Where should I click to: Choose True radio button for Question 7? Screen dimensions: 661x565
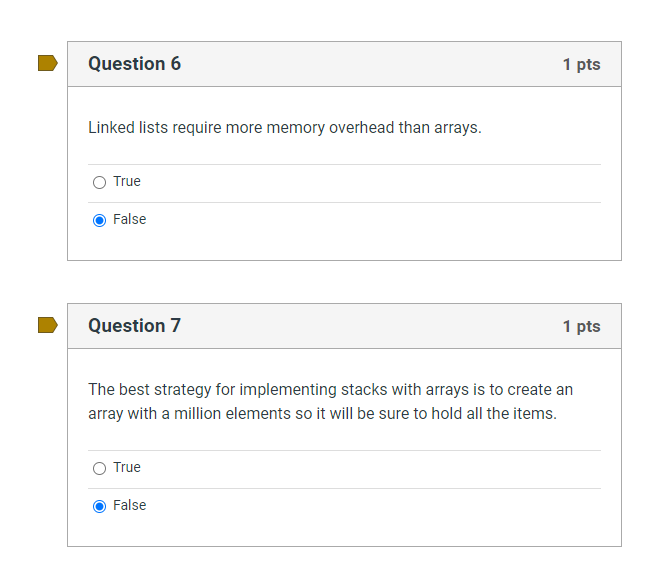point(99,468)
